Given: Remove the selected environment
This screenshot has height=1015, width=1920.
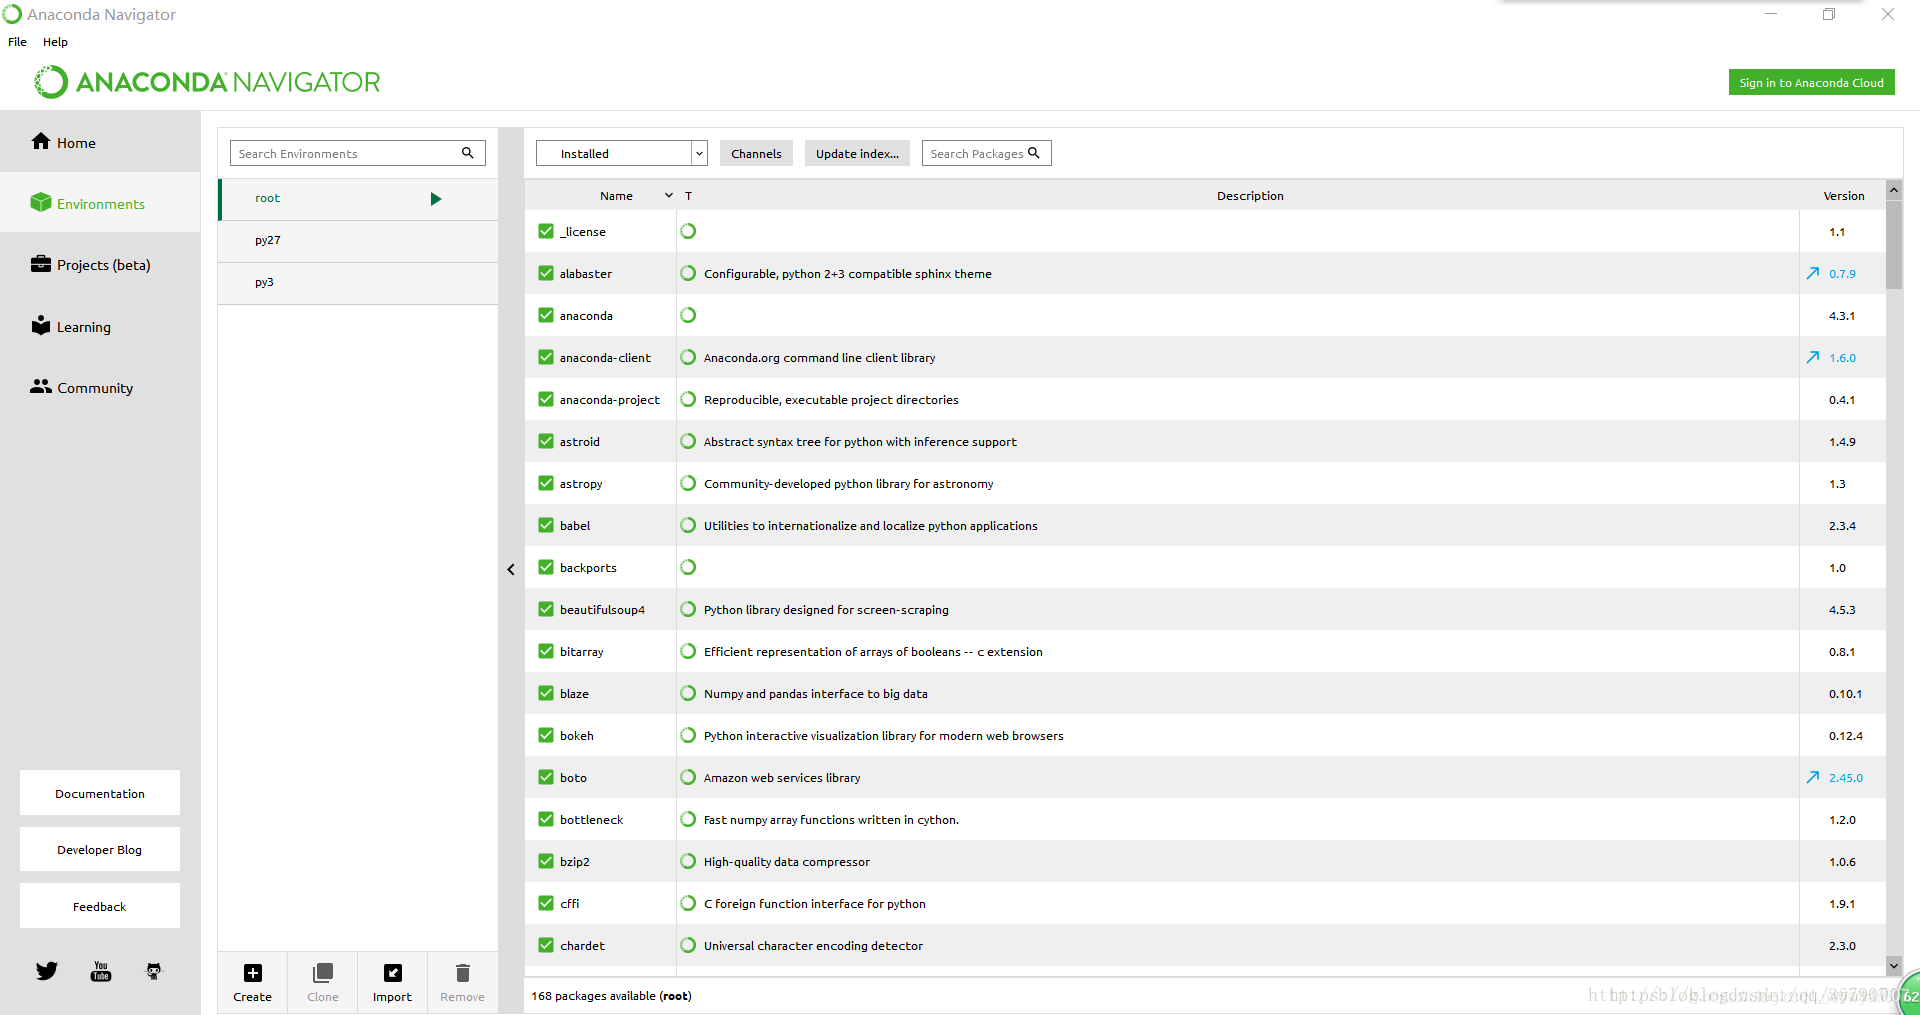Looking at the screenshot, I should point(462,982).
